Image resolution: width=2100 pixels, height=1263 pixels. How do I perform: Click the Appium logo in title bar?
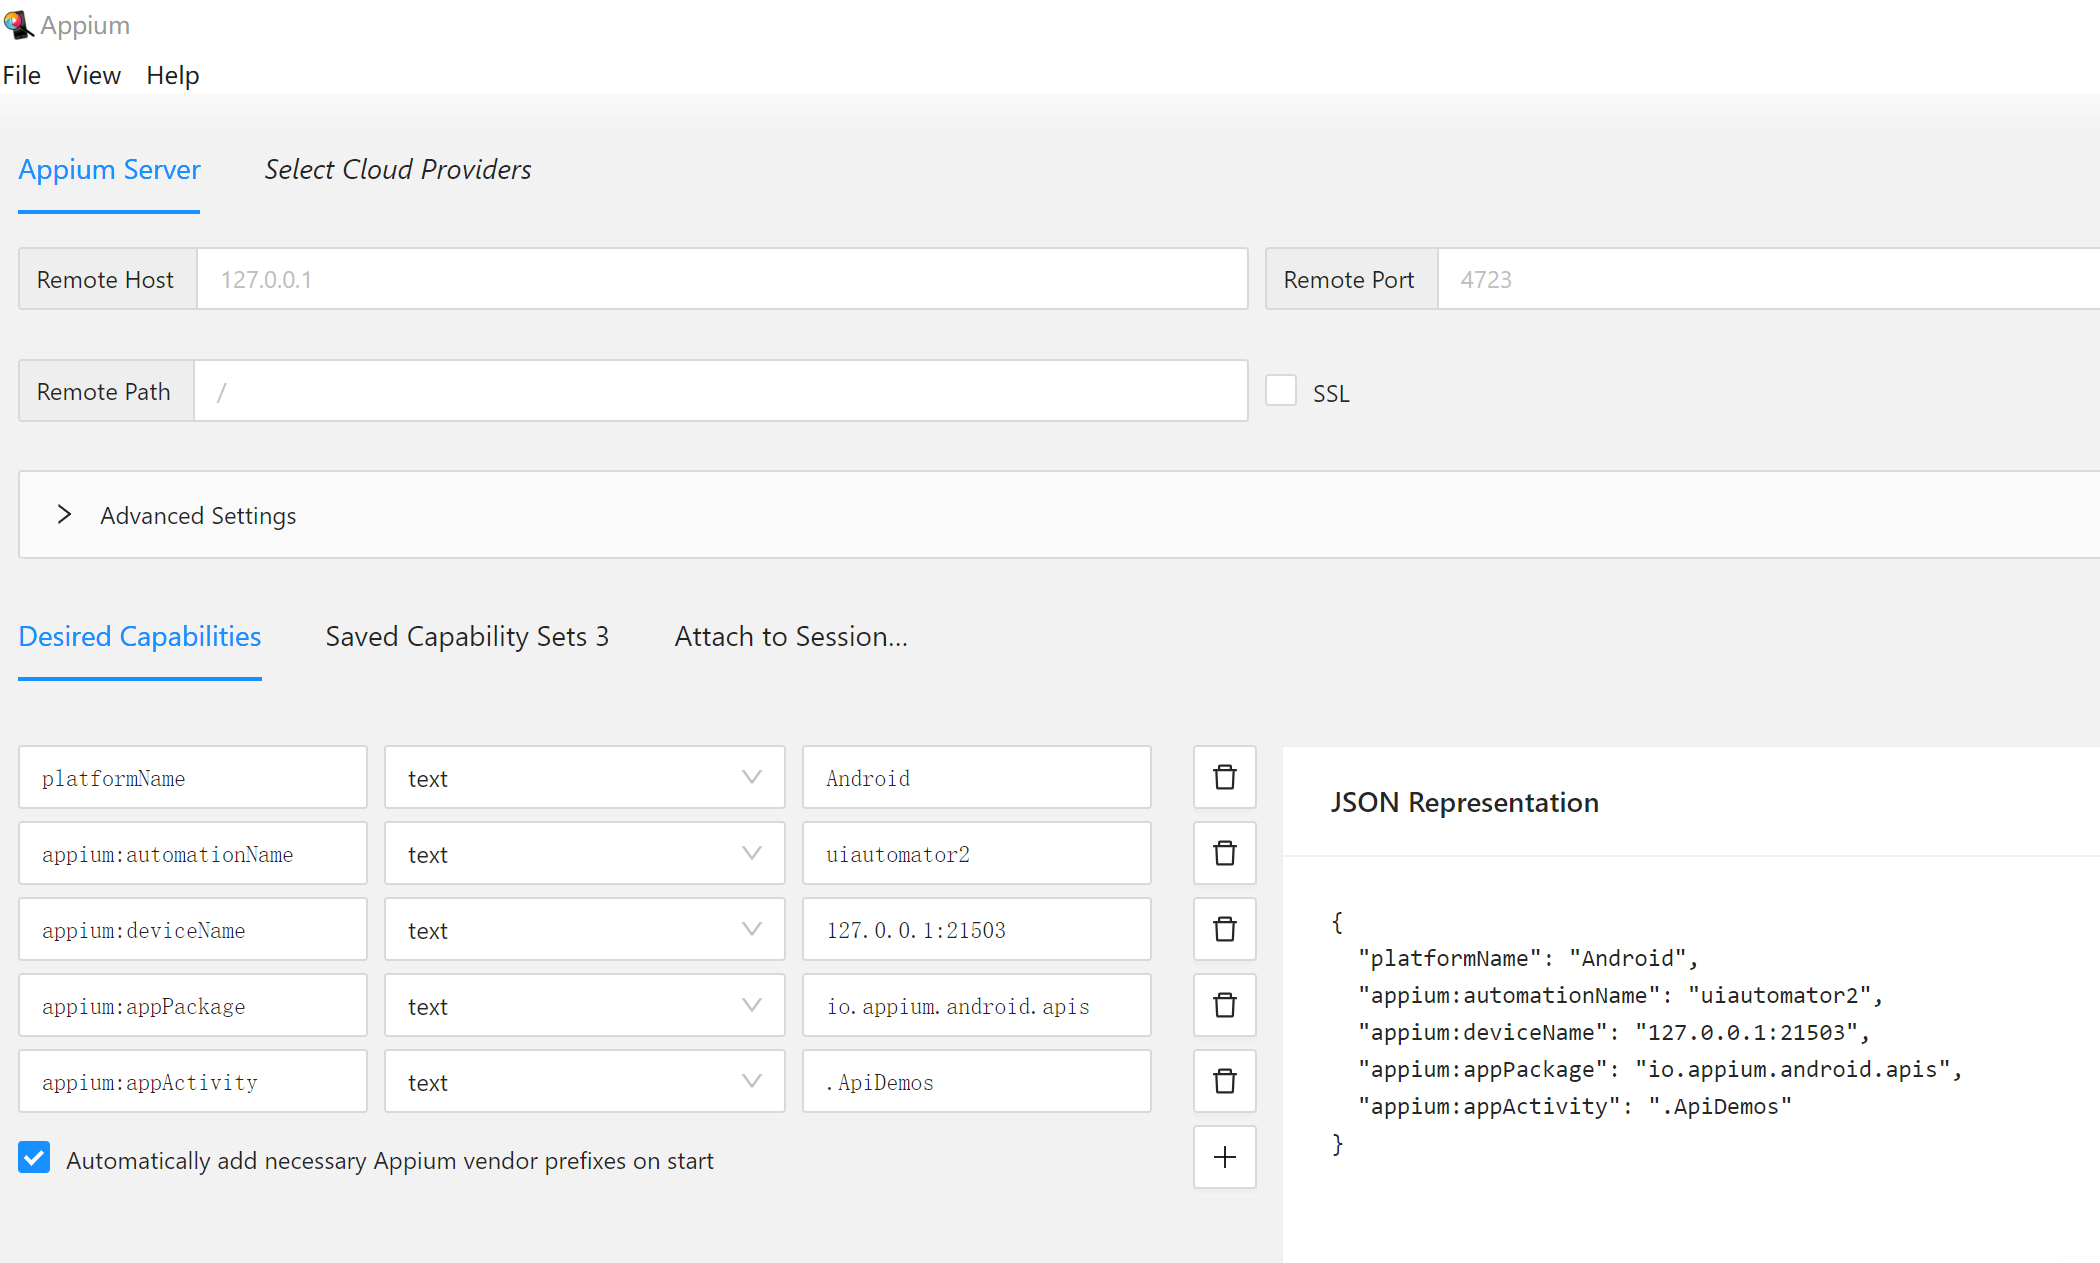[x=18, y=24]
